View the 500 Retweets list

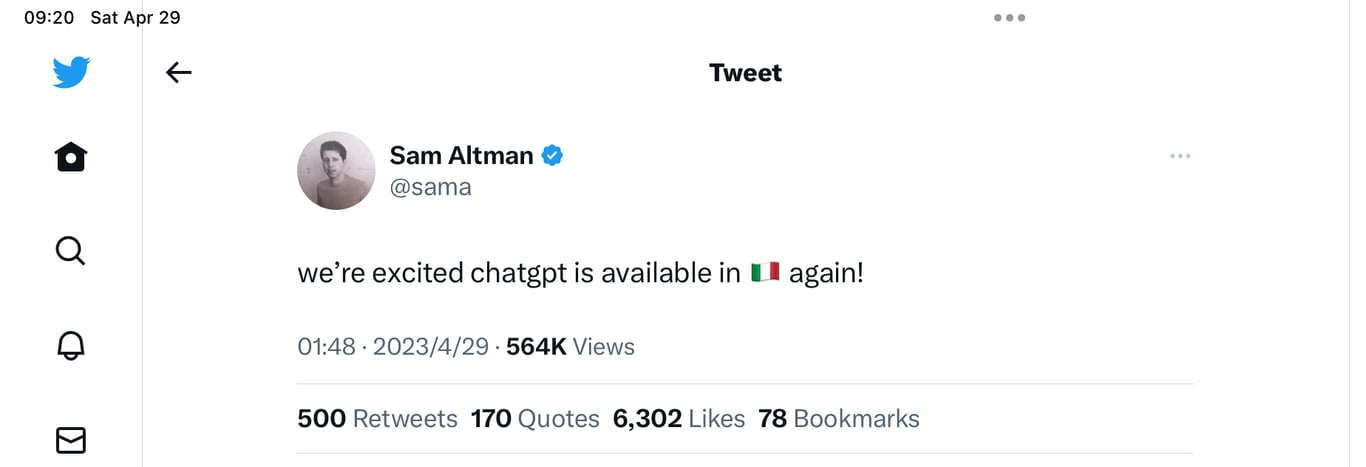coord(377,419)
